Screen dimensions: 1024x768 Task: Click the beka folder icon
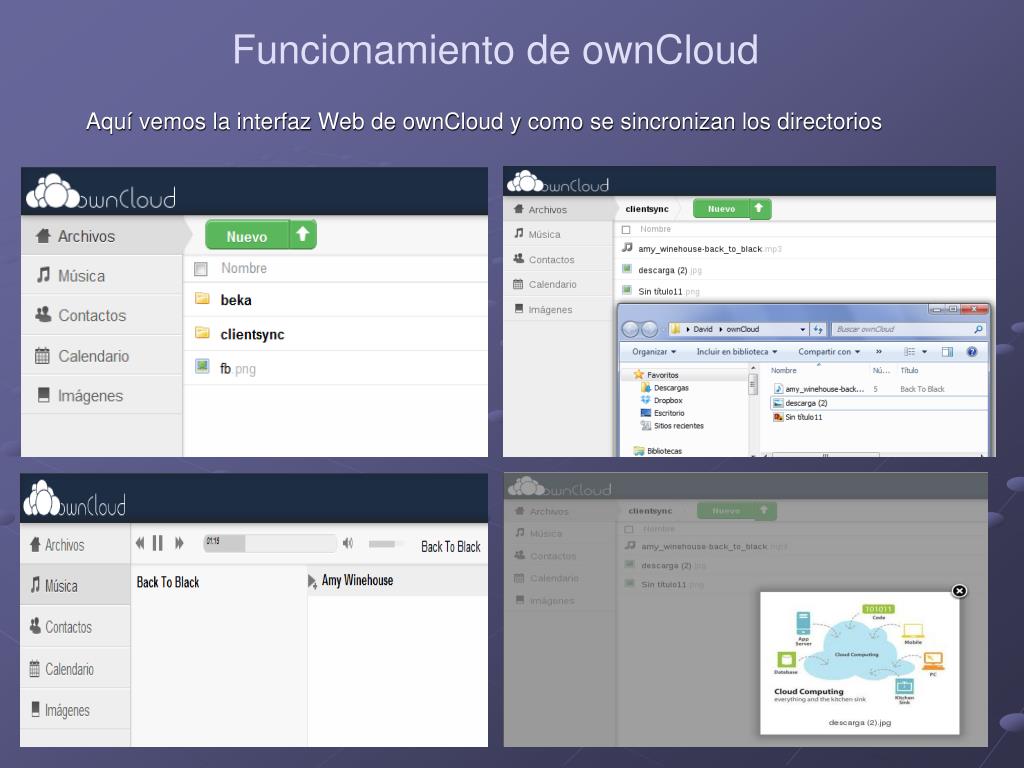point(202,299)
